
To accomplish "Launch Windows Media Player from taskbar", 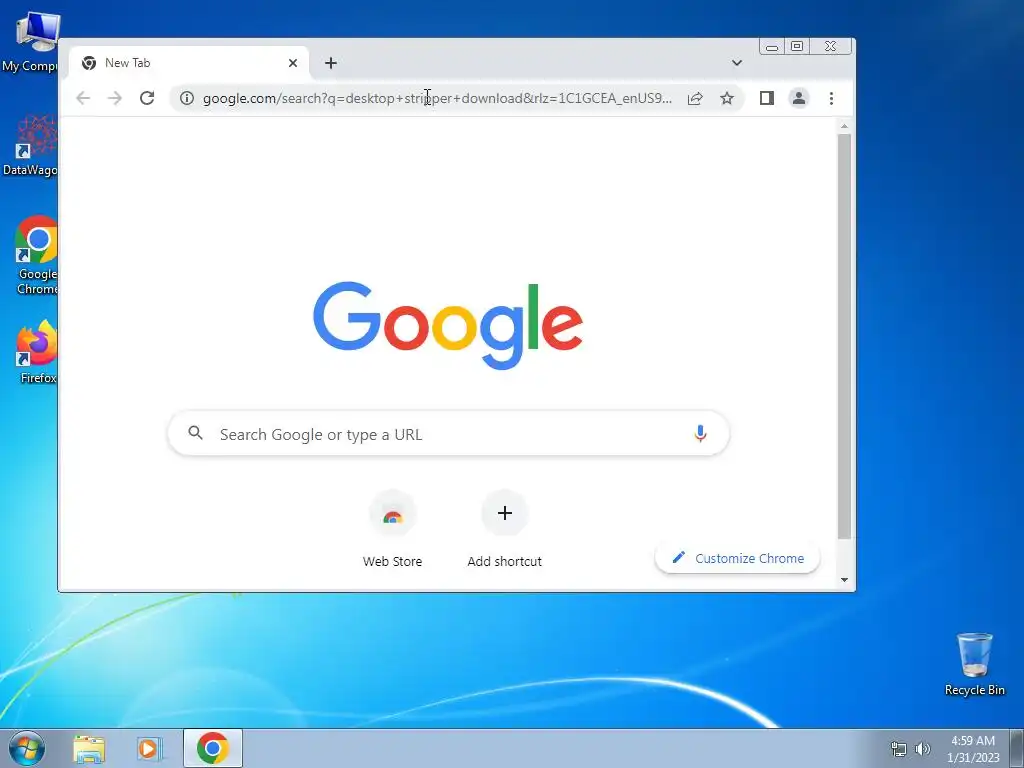I will [149, 748].
